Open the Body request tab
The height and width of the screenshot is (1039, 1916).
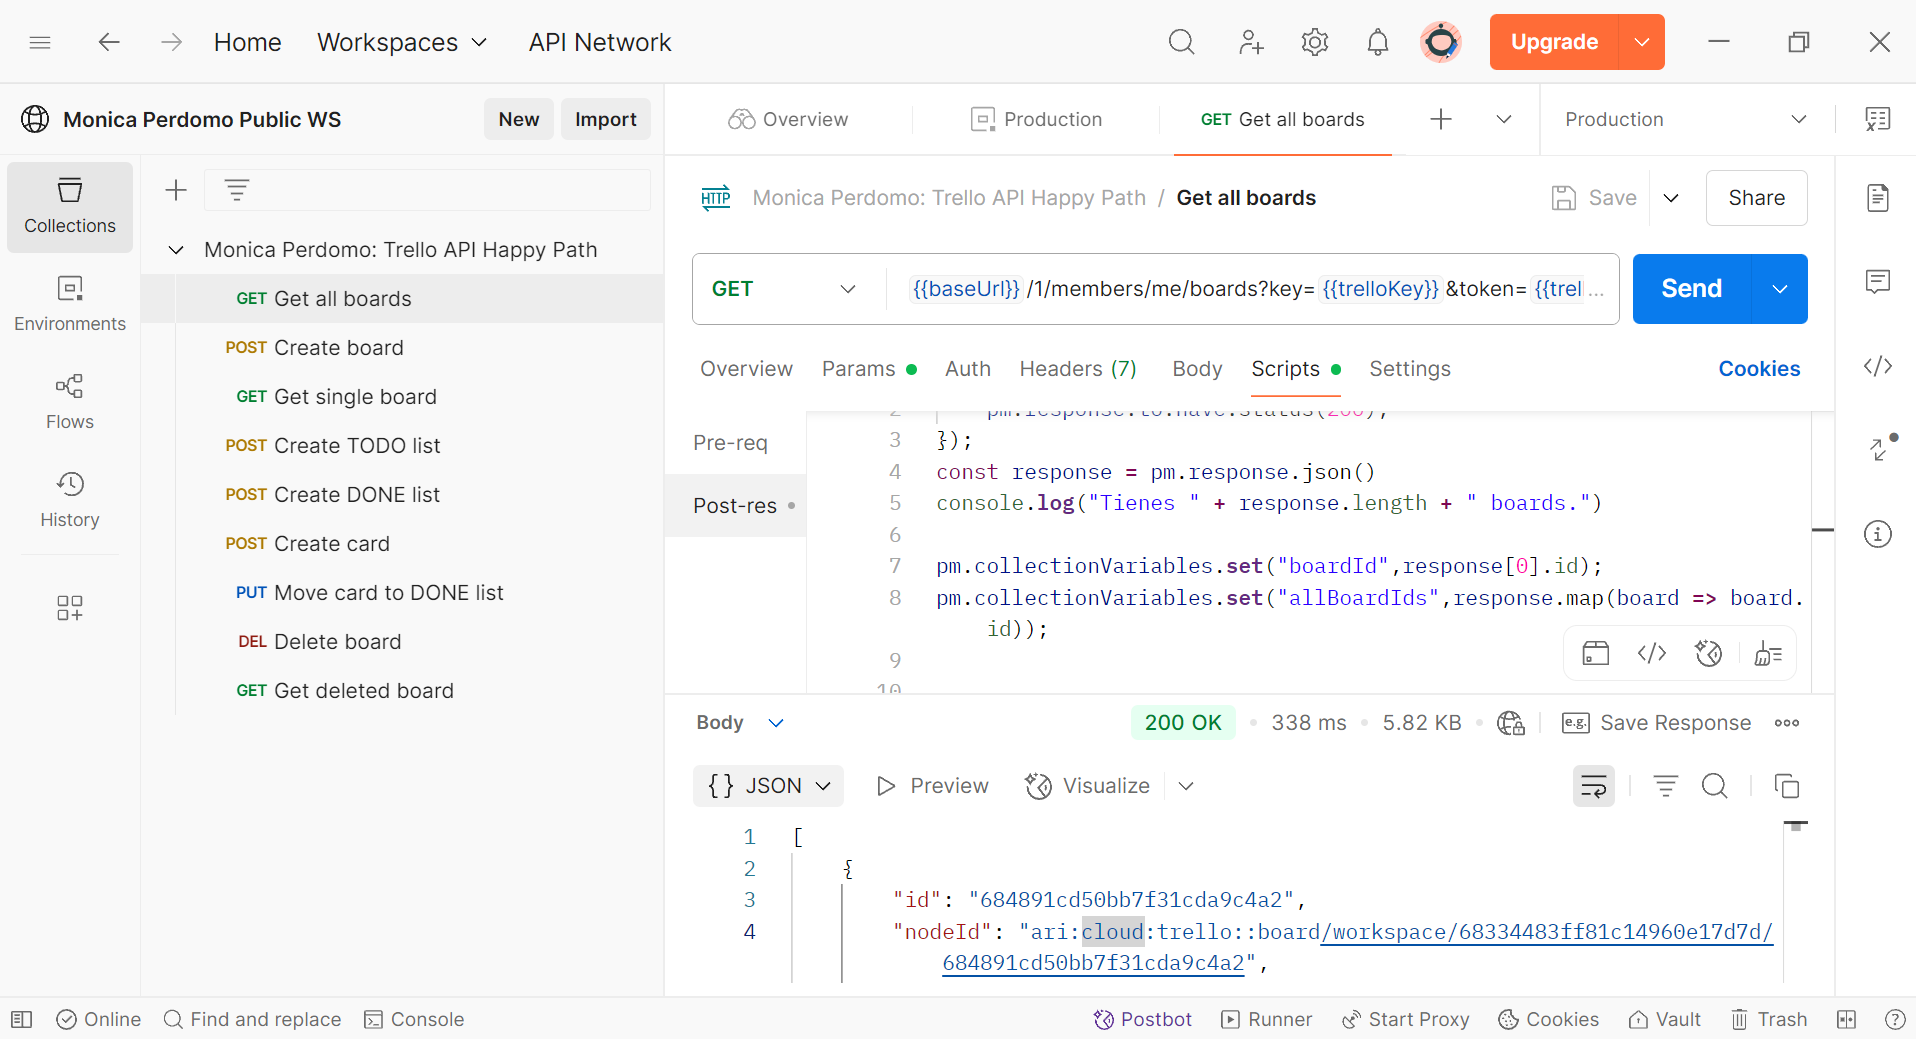point(1197,369)
